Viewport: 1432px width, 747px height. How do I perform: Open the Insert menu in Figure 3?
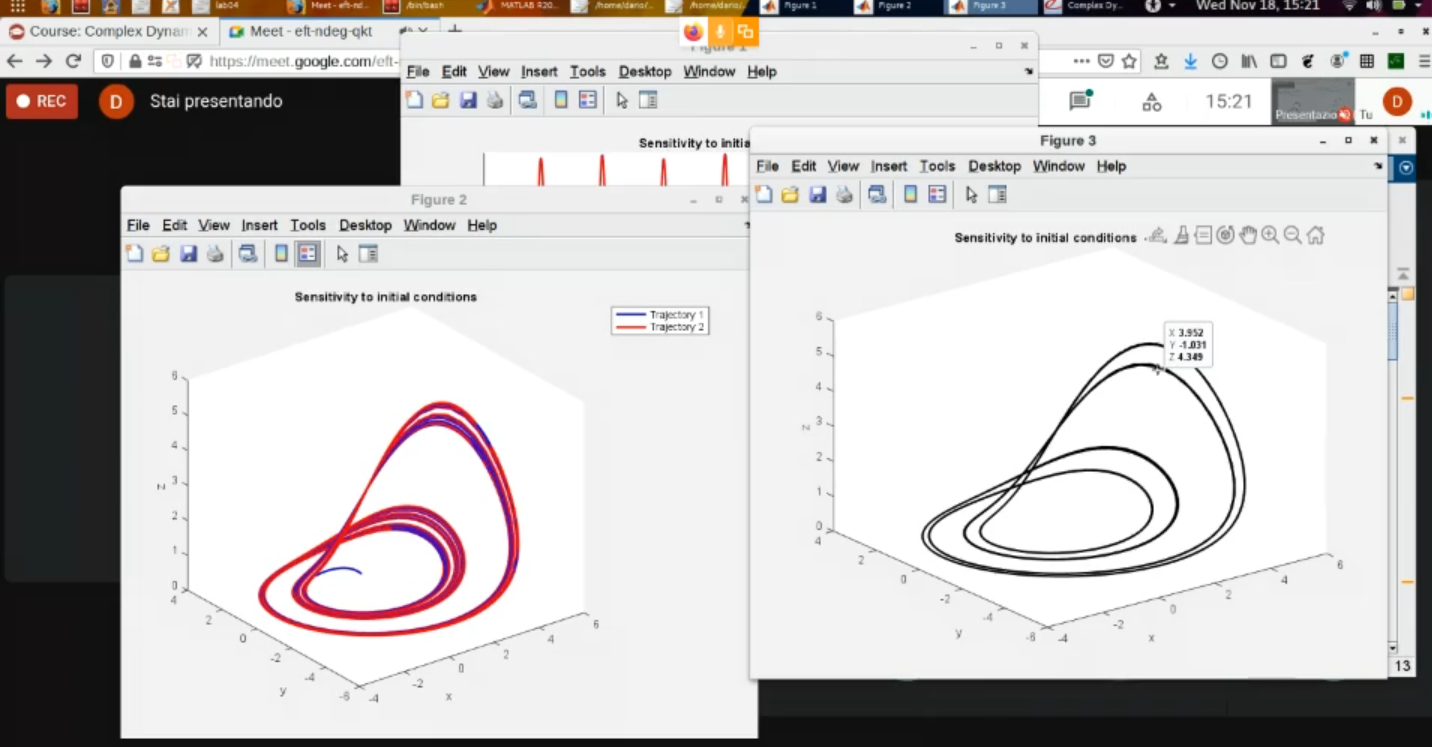pos(888,166)
